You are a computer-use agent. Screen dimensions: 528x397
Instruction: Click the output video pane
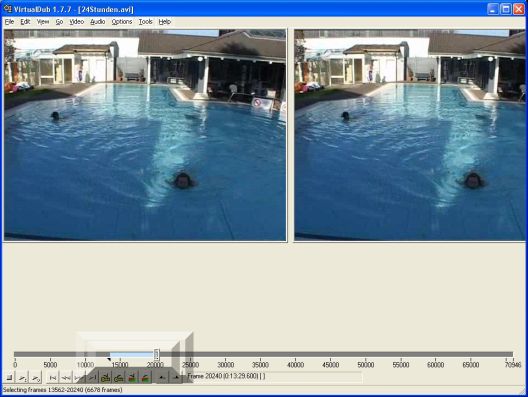[409, 135]
